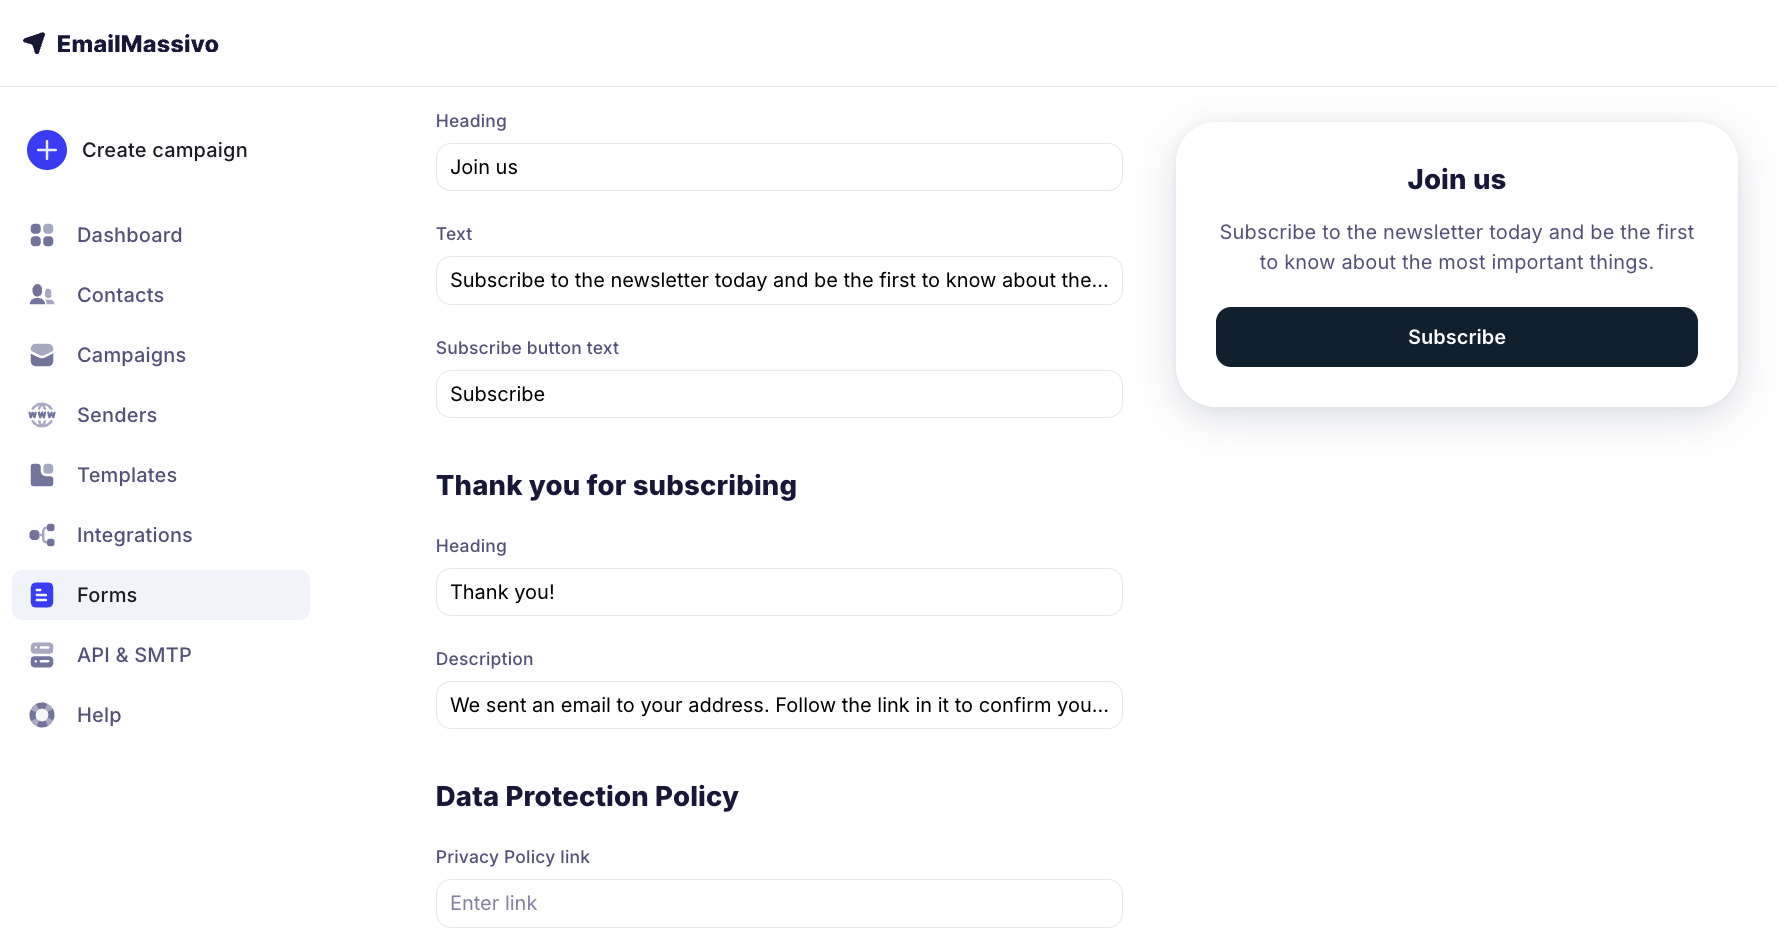Click the blue plus Create campaign icon
Viewport: 1777px width, 948px height.
(x=47, y=150)
